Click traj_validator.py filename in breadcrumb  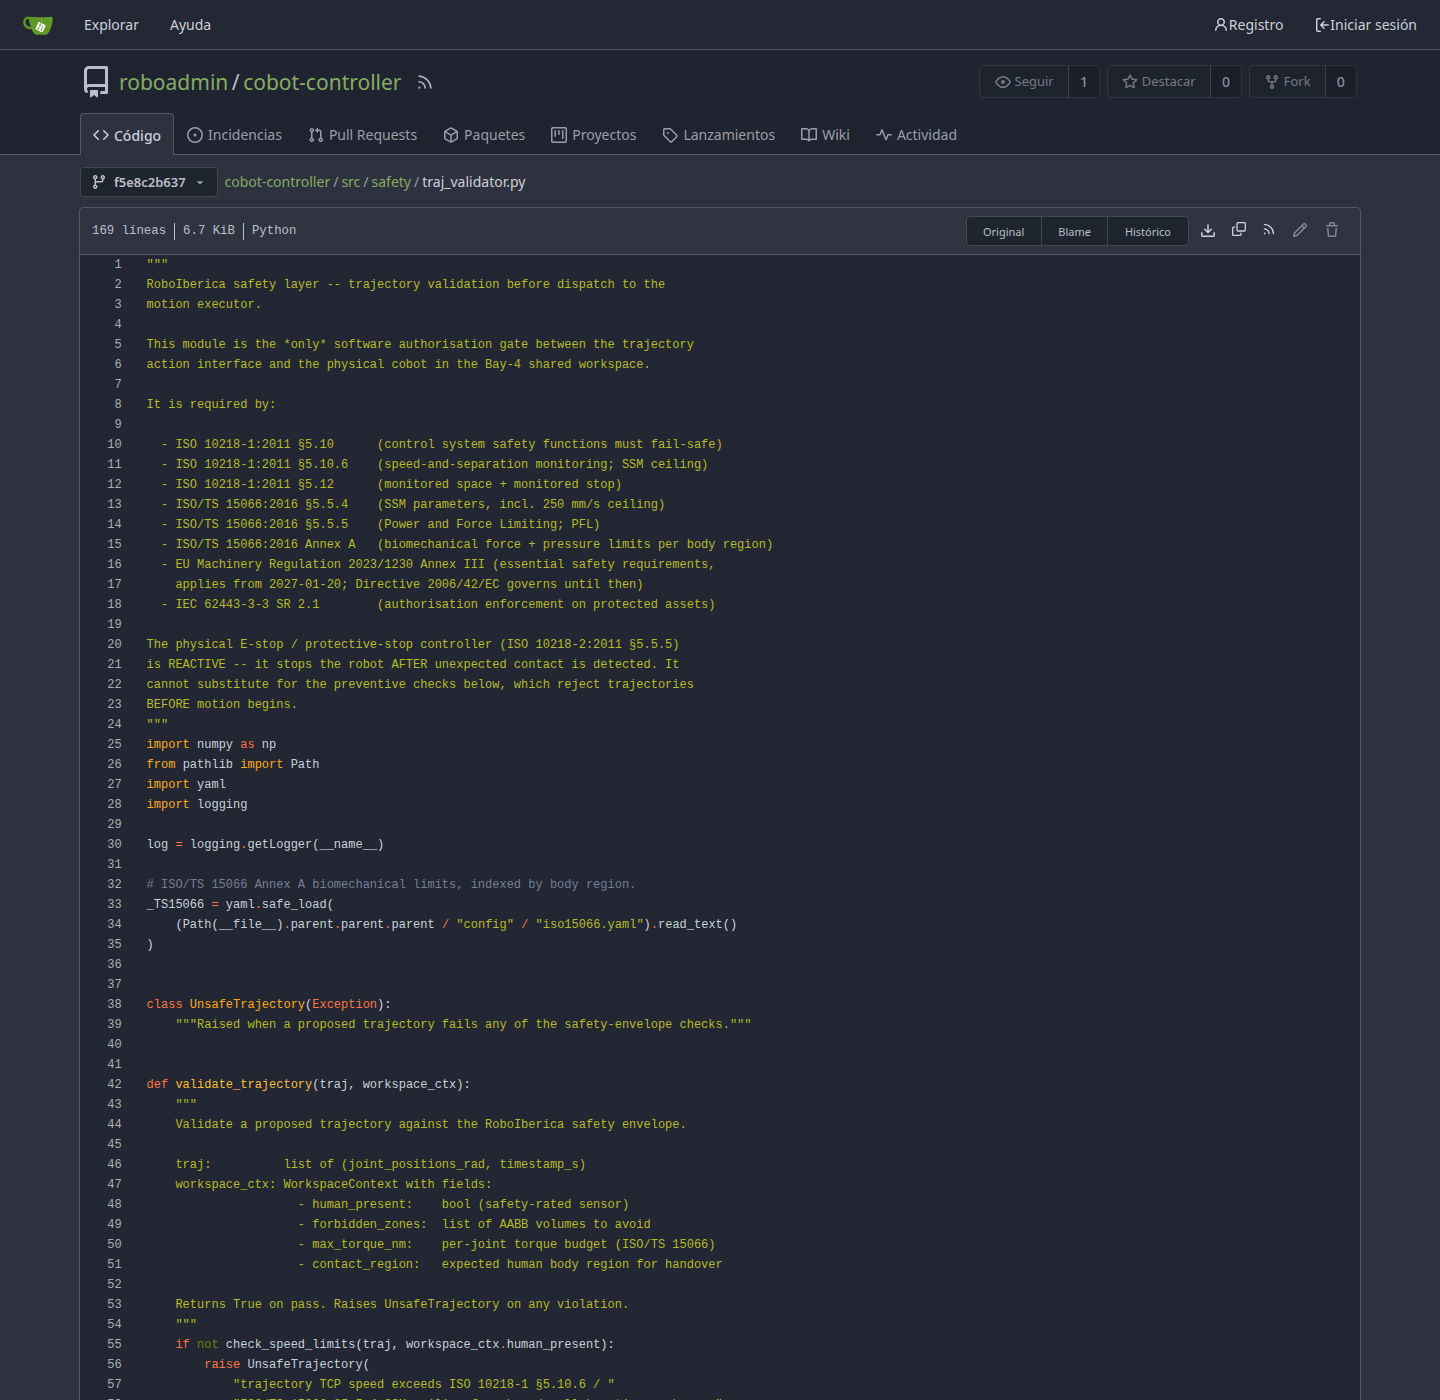(474, 182)
